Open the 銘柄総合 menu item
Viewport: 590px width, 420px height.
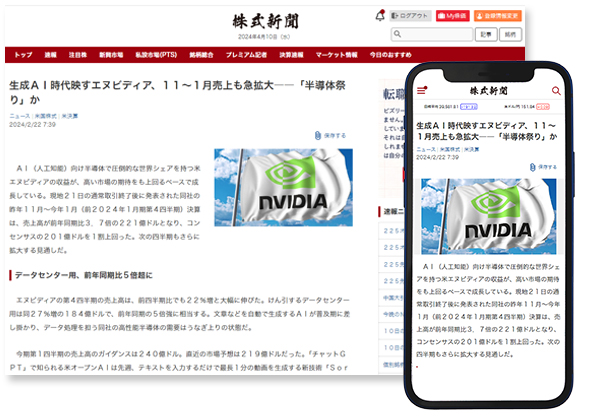click(201, 55)
